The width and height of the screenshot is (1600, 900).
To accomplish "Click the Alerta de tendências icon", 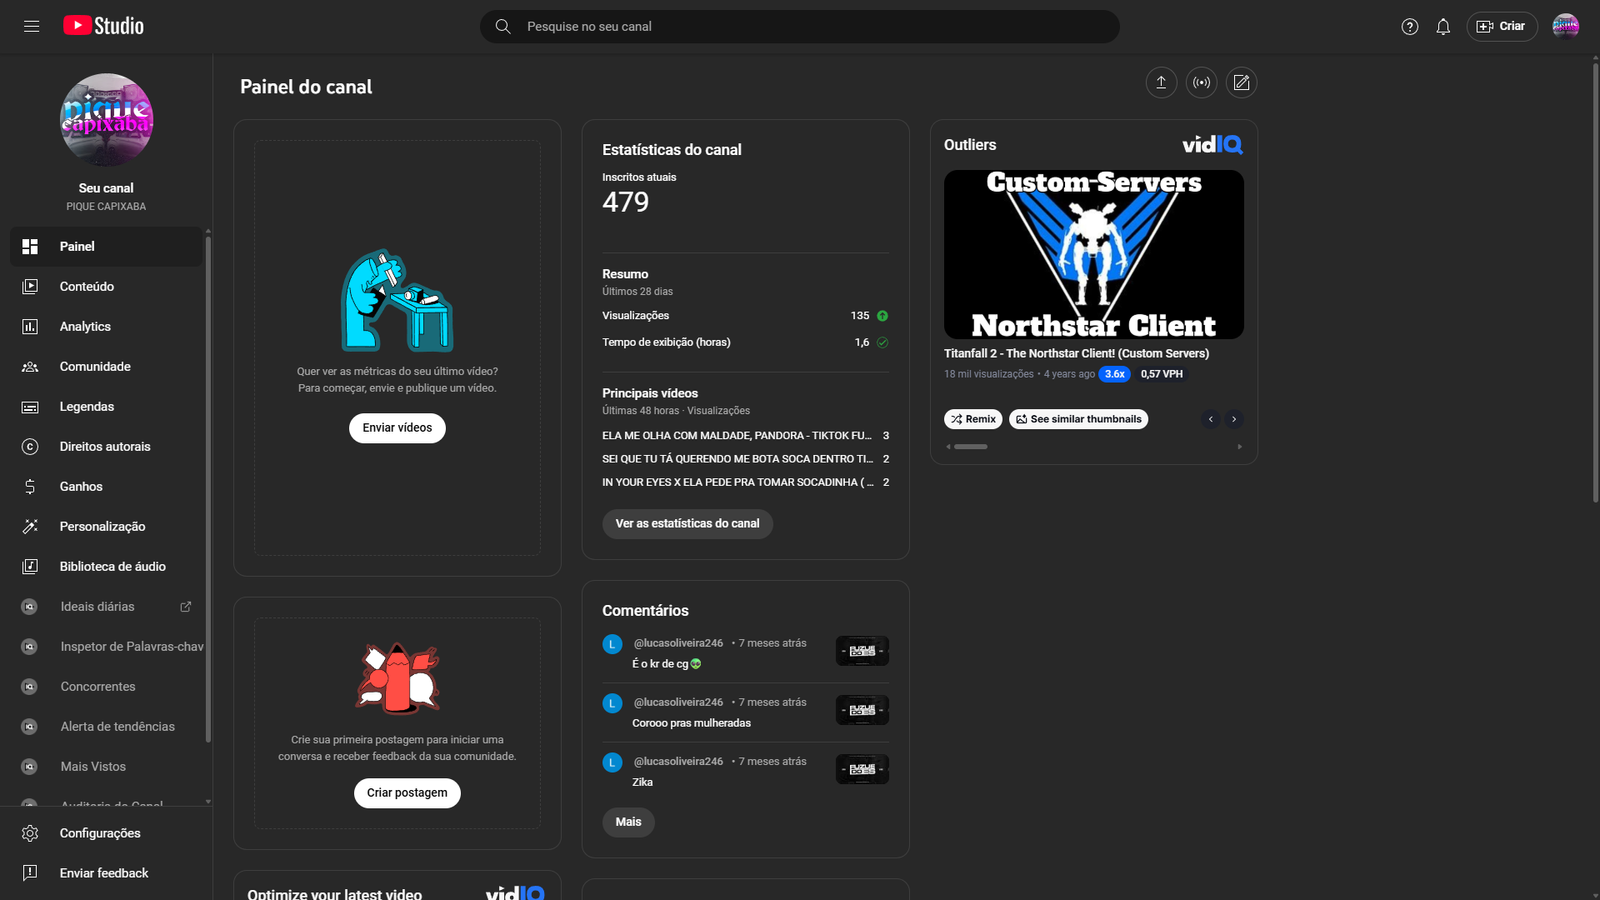I will click(x=30, y=727).
